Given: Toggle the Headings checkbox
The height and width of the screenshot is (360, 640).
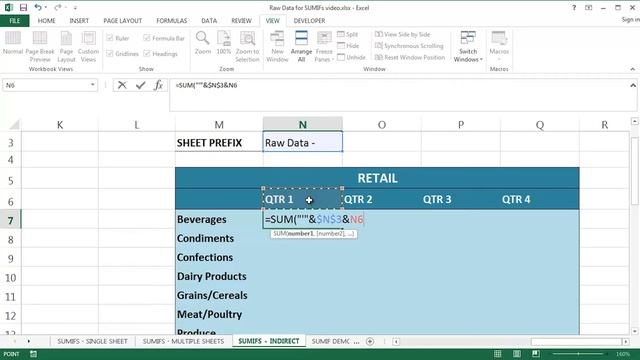Looking at the screenshot, I should click(x=160, y=53).
